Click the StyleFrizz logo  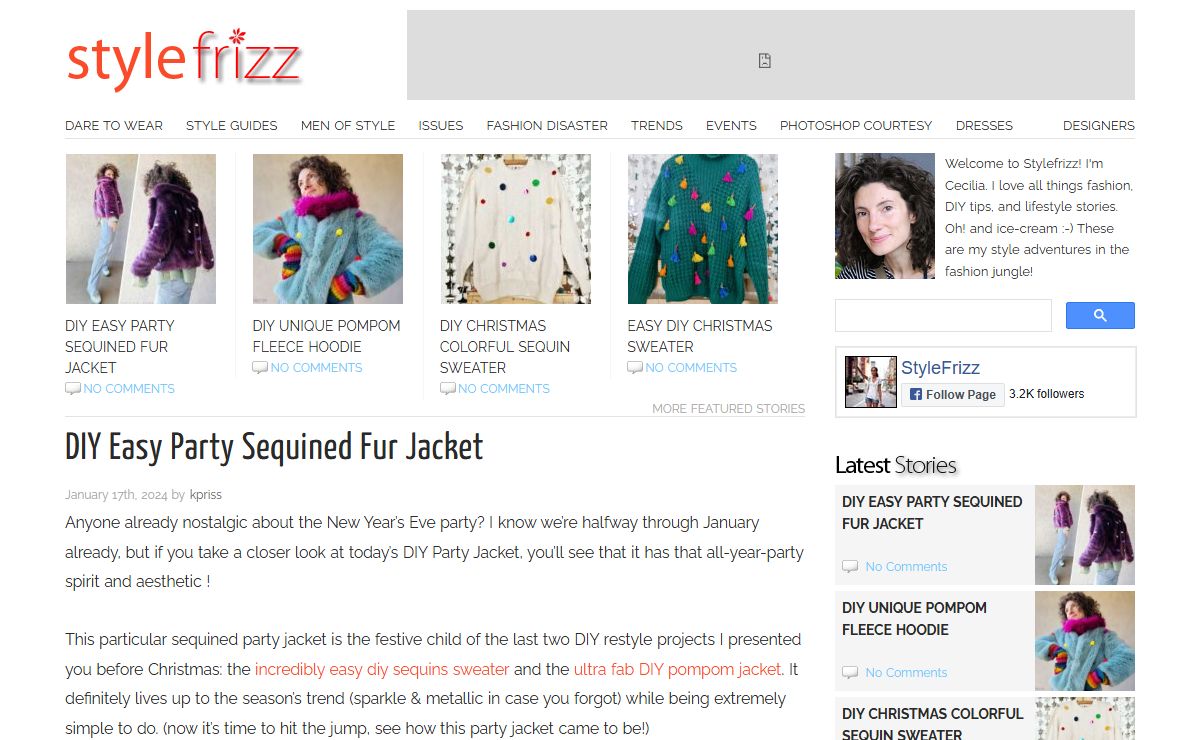click(x=184, y=58)
